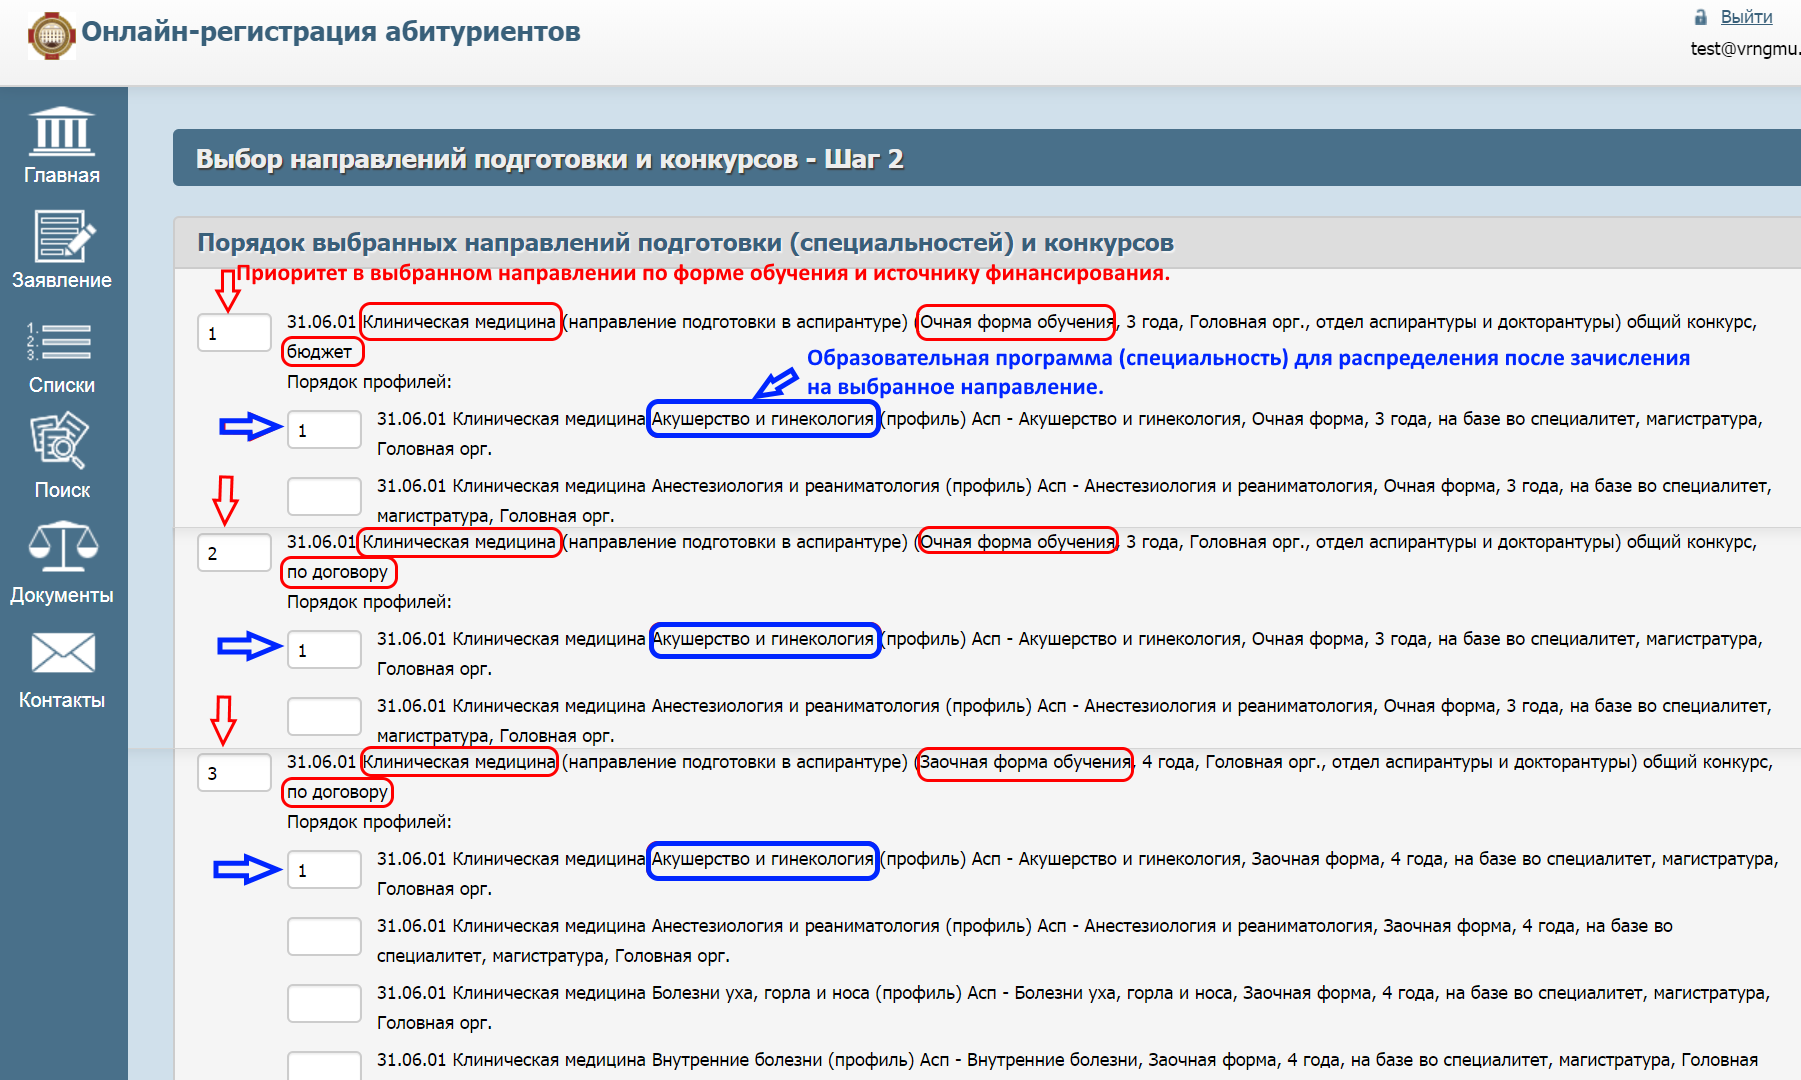Click the page title Онлайн-регистрация абитуриентов
Viewport: 1801px width, 1080px height.
[331, 32]
